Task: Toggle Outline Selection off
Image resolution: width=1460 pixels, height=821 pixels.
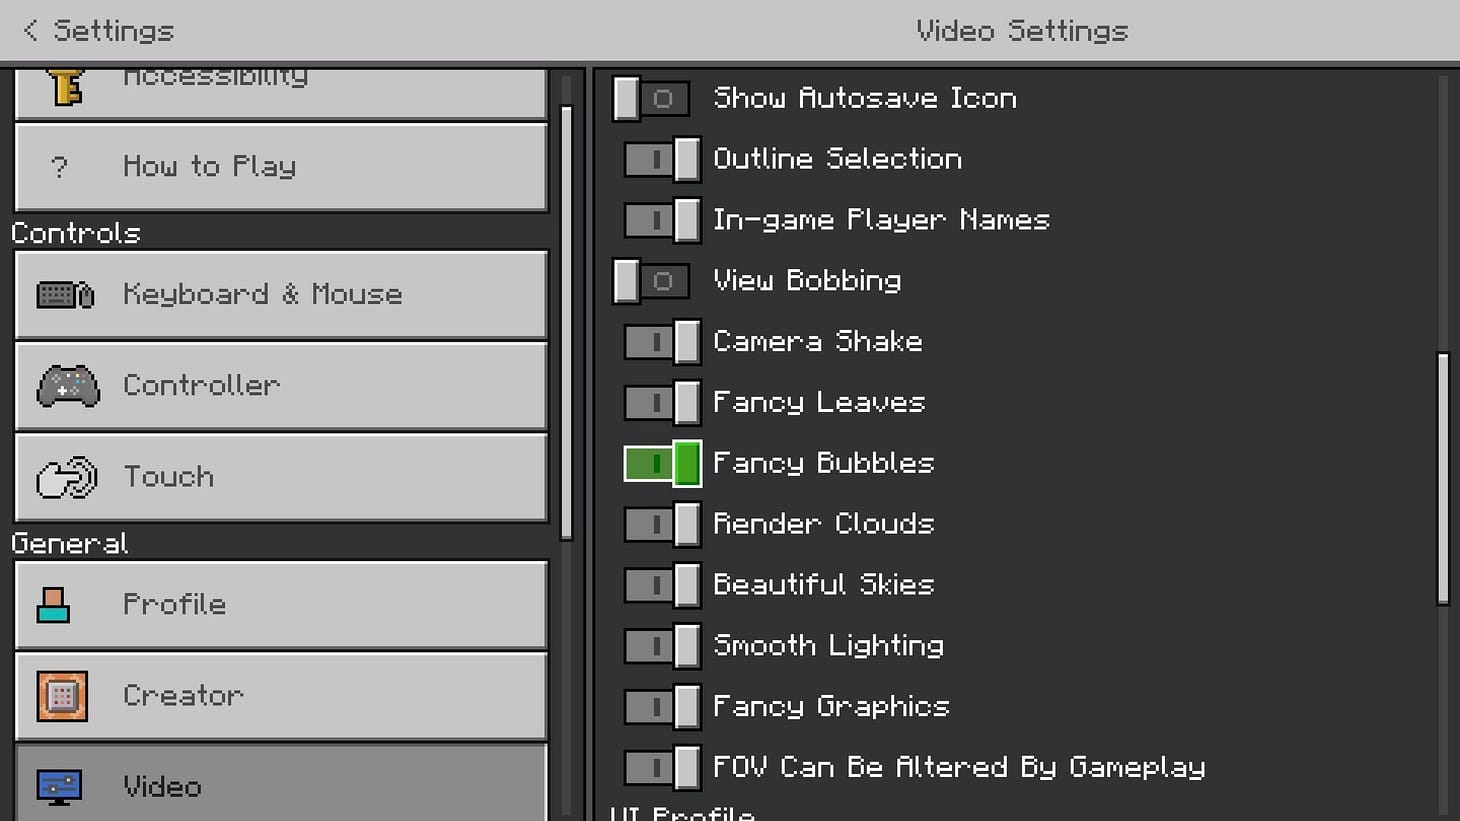Action: 661,159
